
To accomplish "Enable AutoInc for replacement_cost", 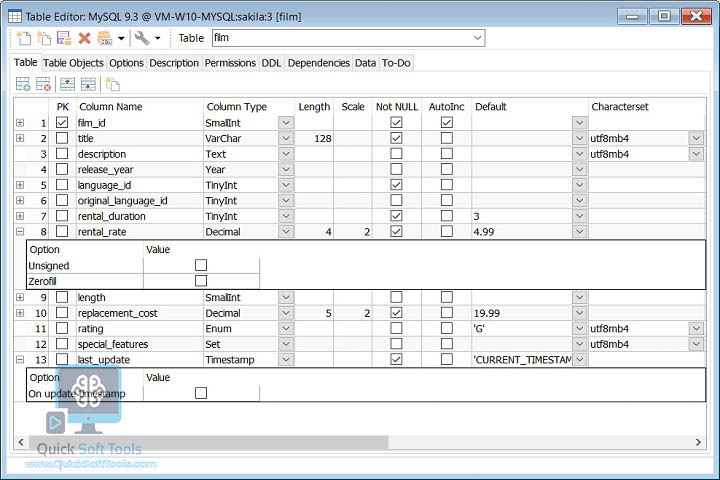I will click(x=446, y=312).
